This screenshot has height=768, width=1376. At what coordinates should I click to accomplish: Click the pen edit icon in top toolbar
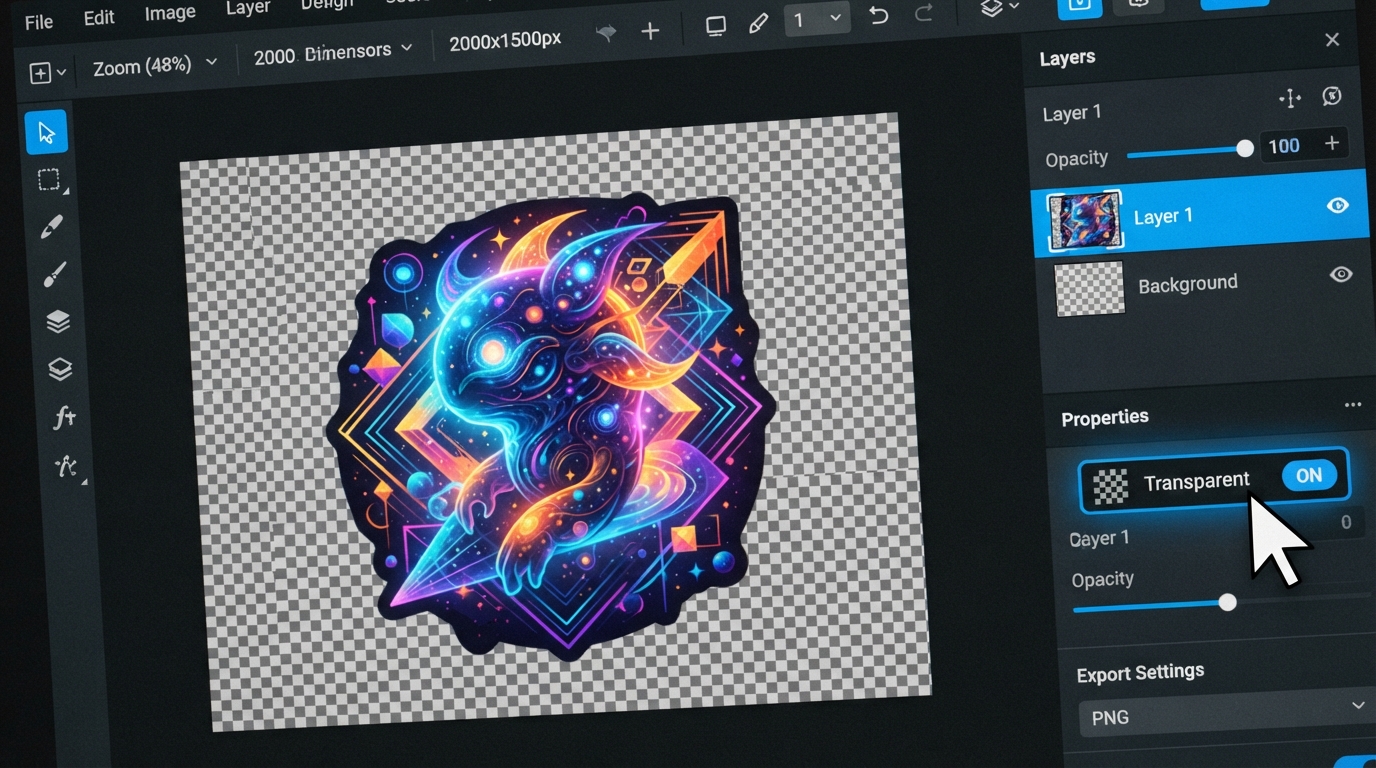[x=759, y=22]
